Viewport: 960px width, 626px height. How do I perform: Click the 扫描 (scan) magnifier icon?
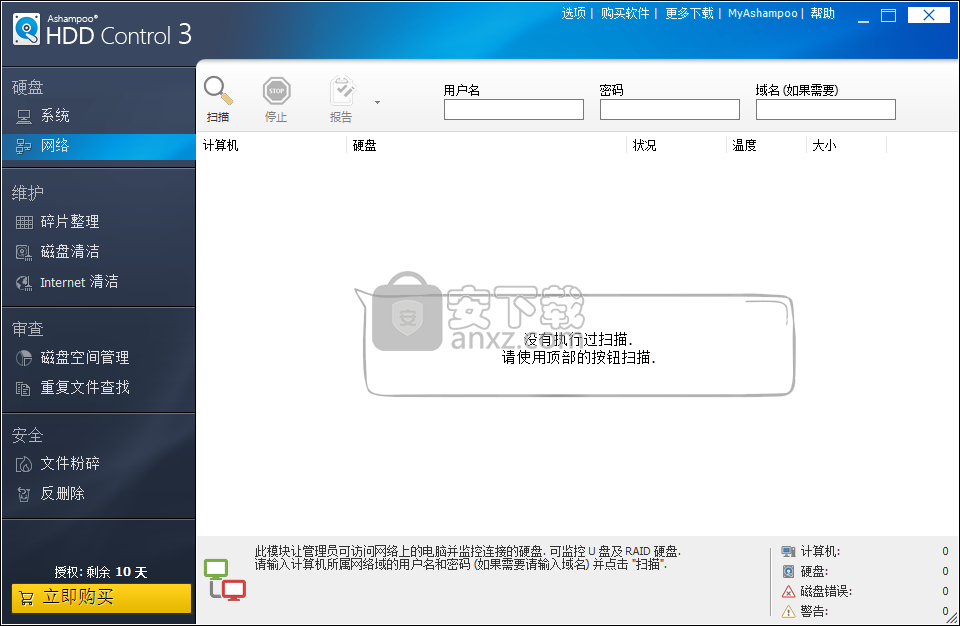(x=218, y=91)
